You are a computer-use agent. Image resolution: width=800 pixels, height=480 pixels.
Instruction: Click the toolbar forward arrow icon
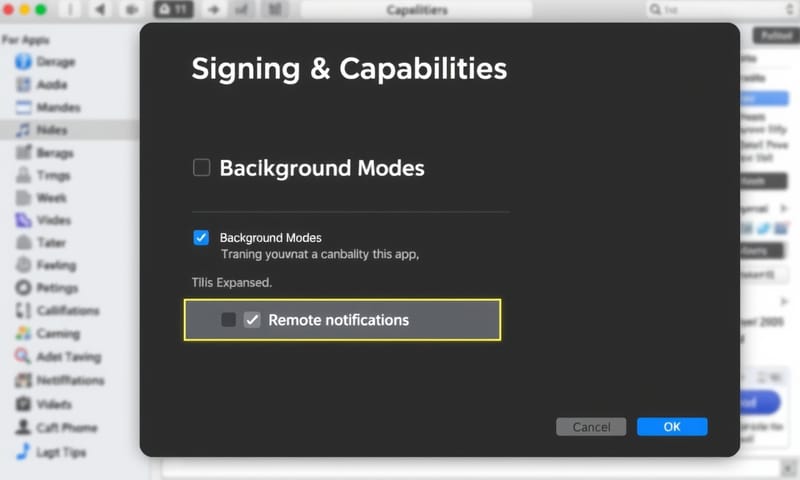click(214, 10)
